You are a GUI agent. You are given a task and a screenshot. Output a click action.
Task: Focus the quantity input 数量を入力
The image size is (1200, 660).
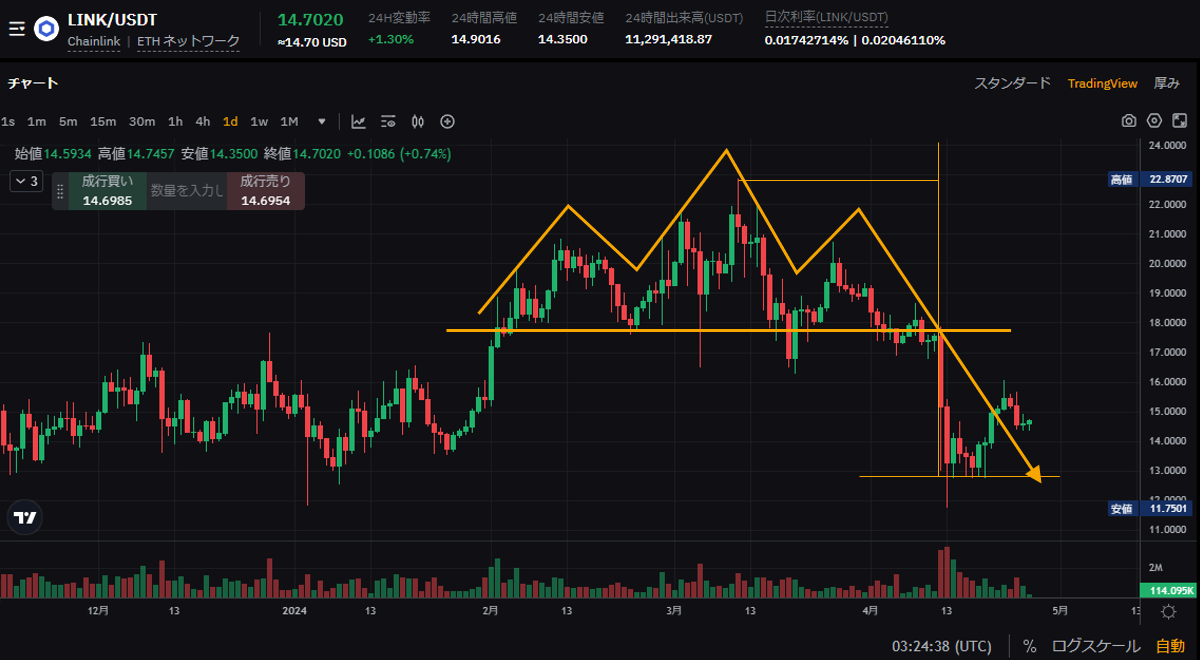pyautogui.click(x=187, y=191)
